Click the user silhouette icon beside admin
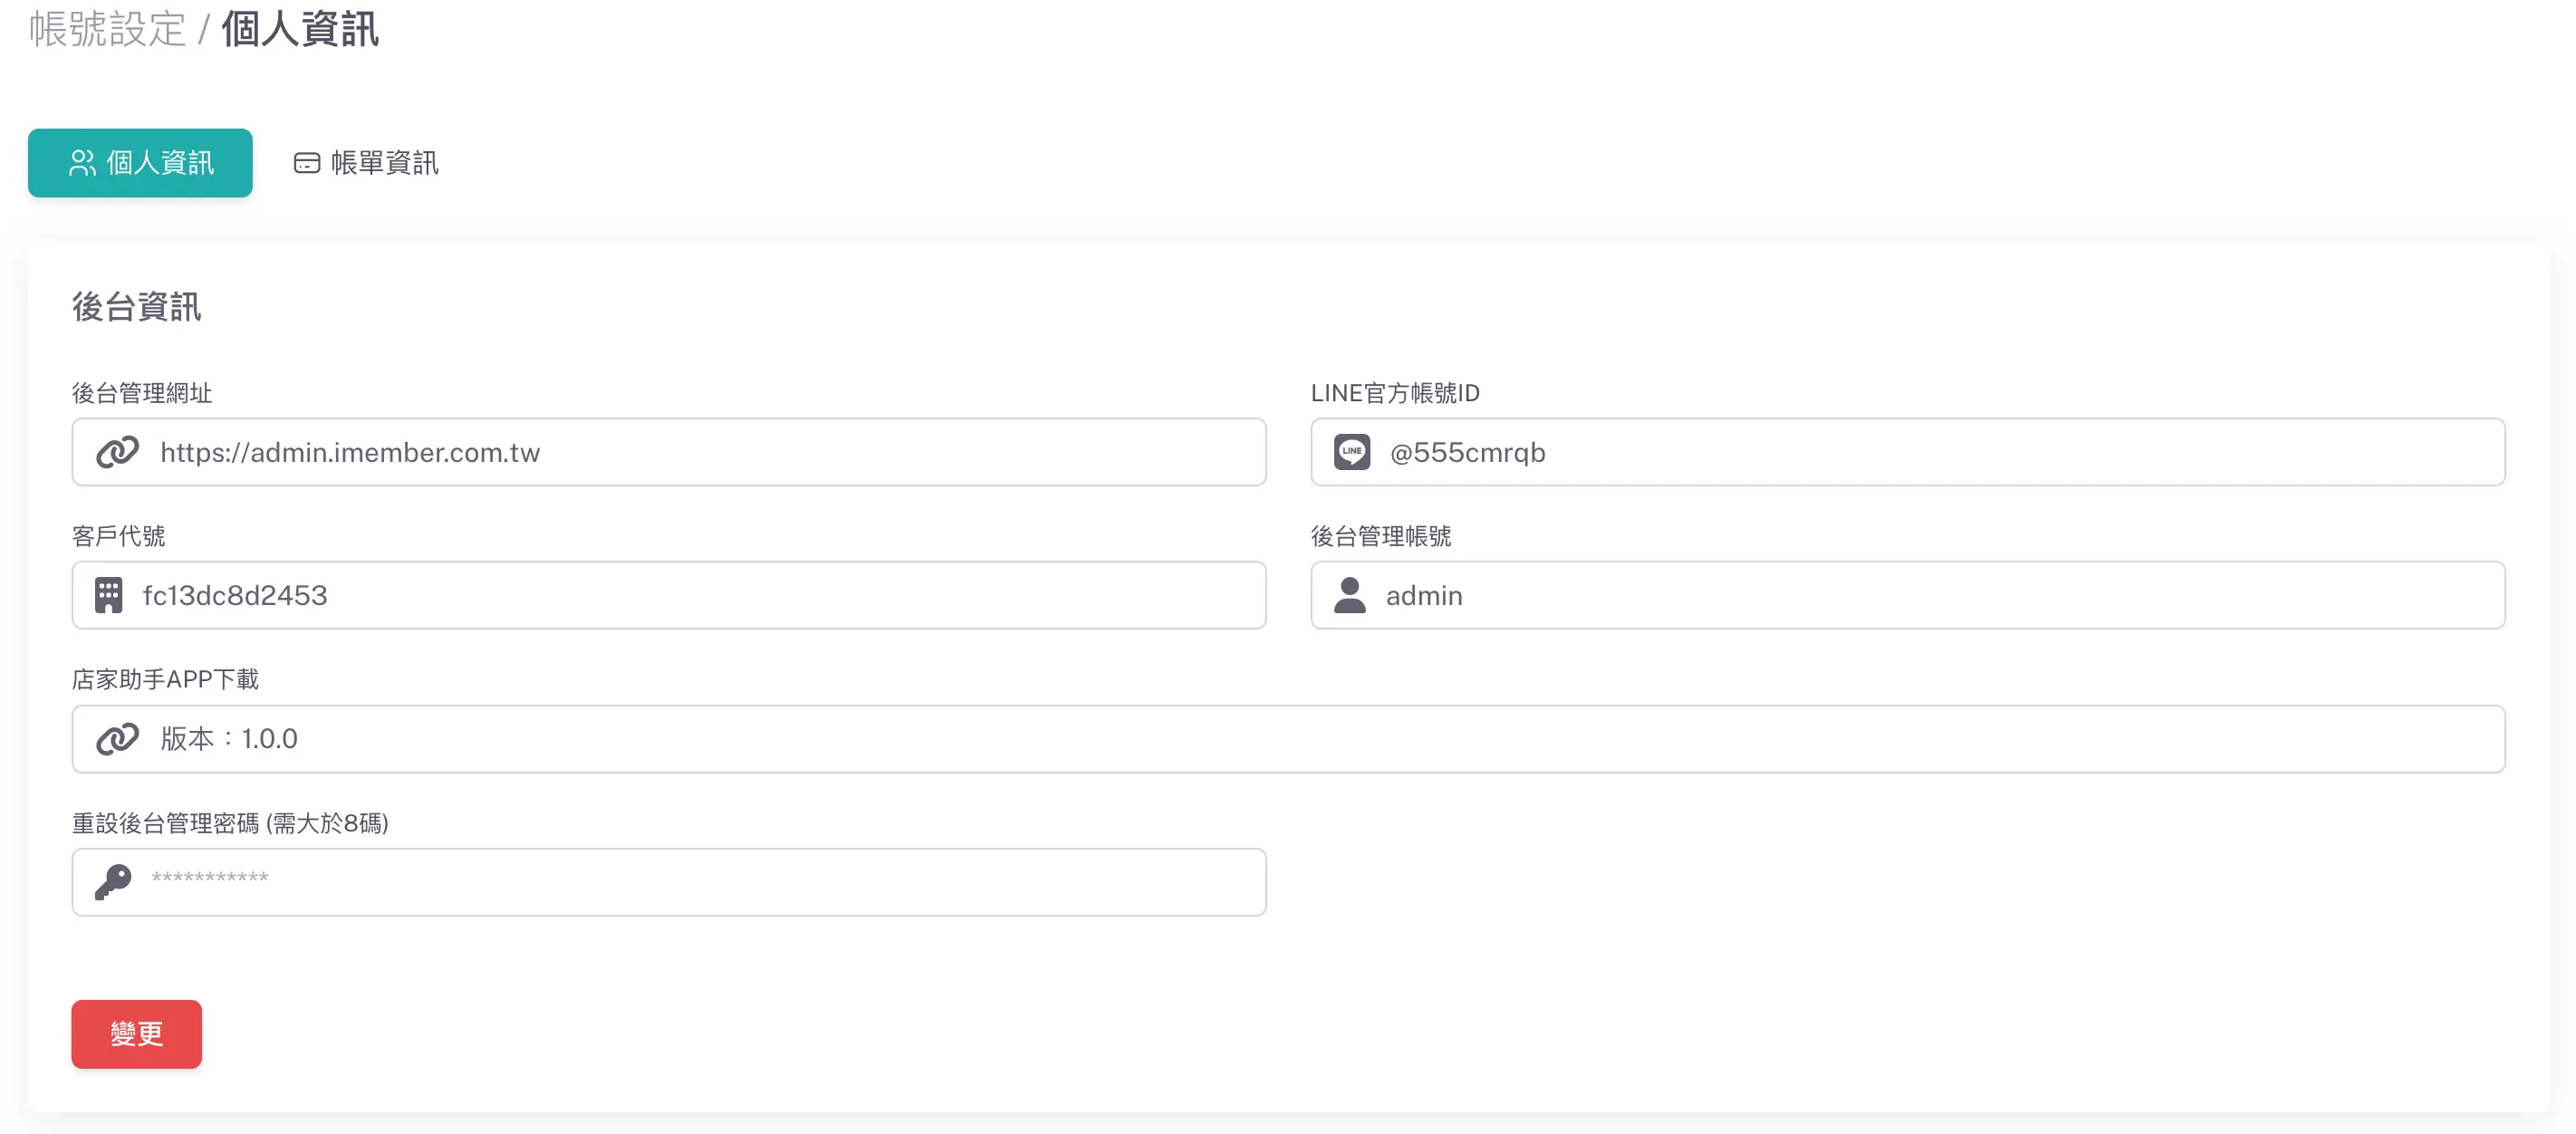This screenshot has height=1134, width=2576. (1349, 595)
